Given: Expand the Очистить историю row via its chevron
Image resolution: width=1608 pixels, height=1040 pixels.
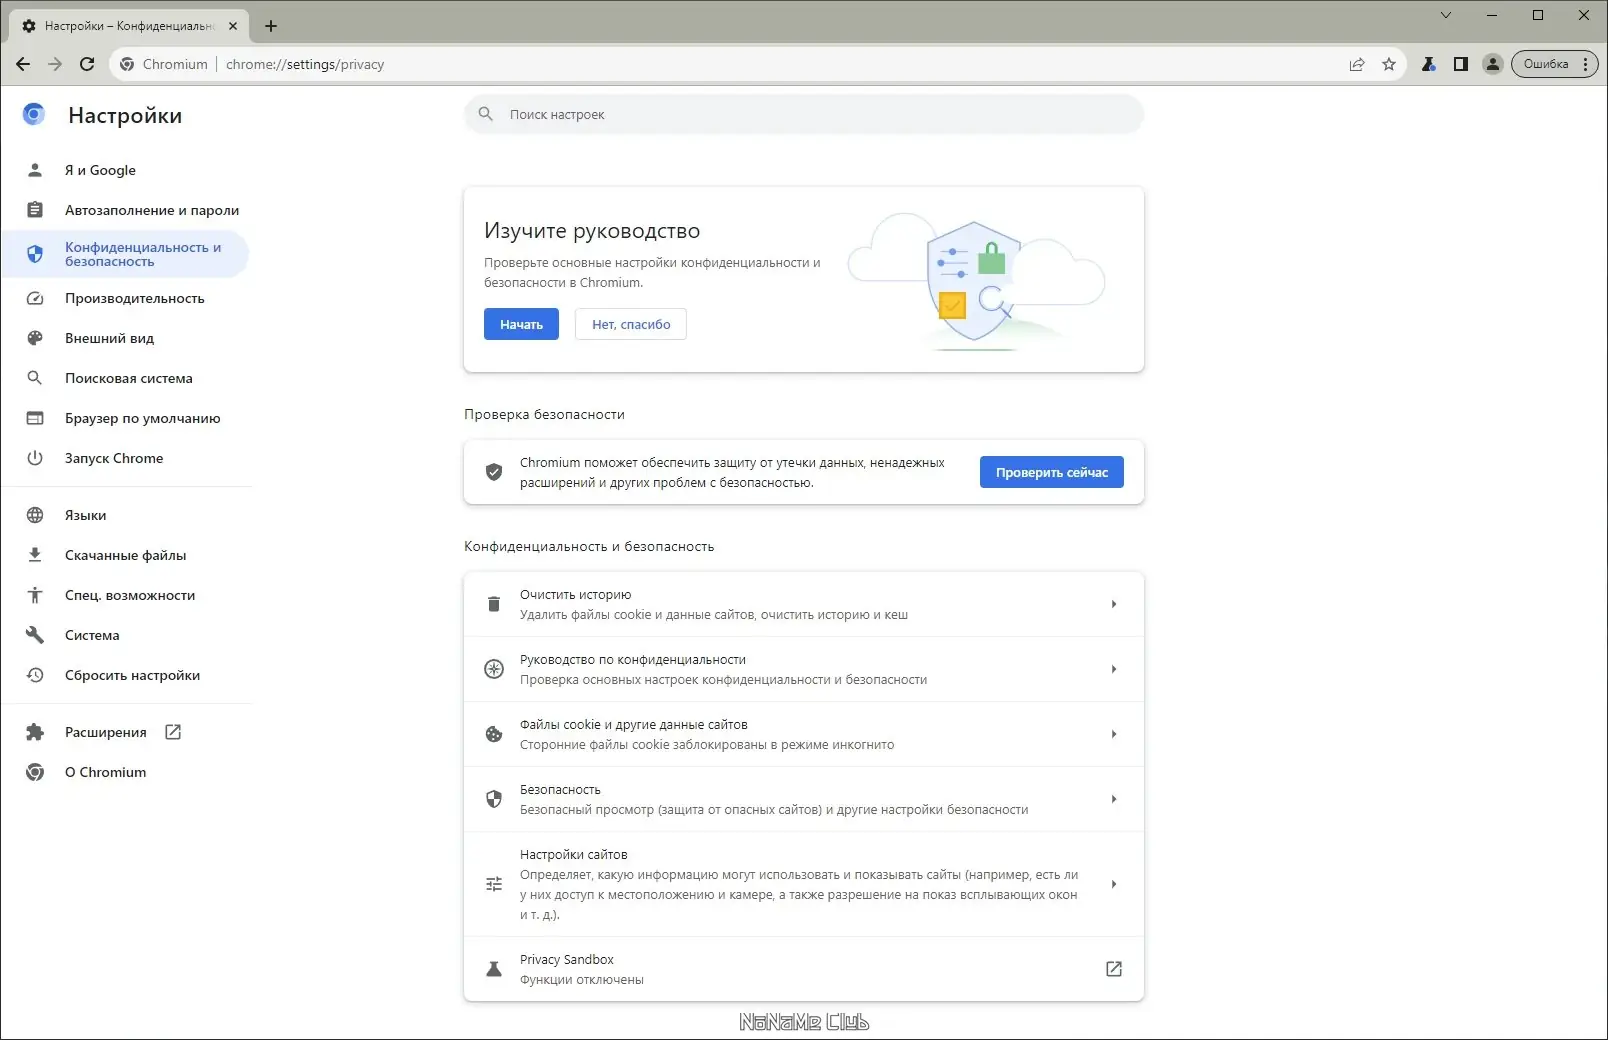Looking at the screenshot, I should [x=1114, y=604].
